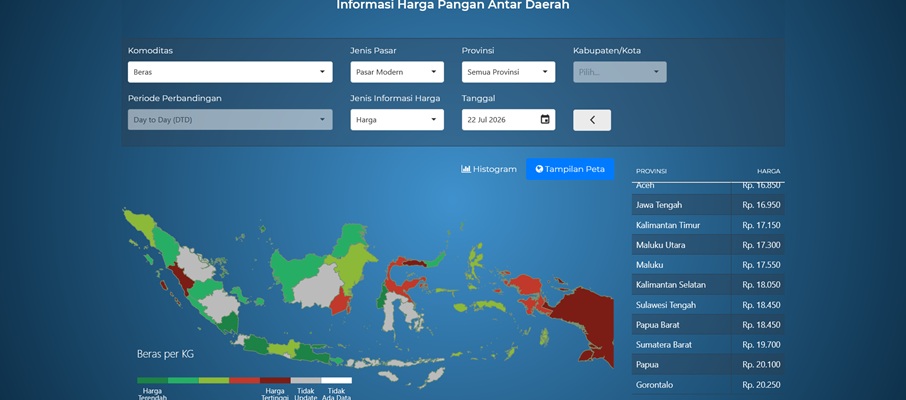Select the Gorontalo row
The height and width of the screenshot is (400, 906).
(708, 384)
